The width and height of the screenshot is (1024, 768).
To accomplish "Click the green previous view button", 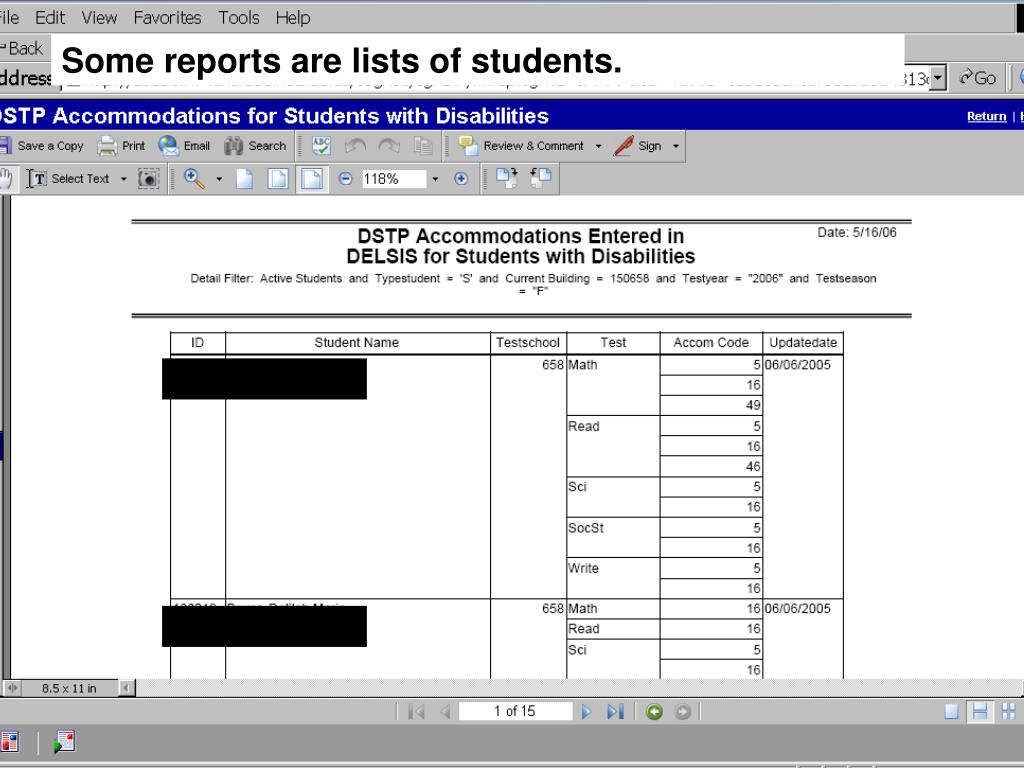I will click(x=654, y=712).
